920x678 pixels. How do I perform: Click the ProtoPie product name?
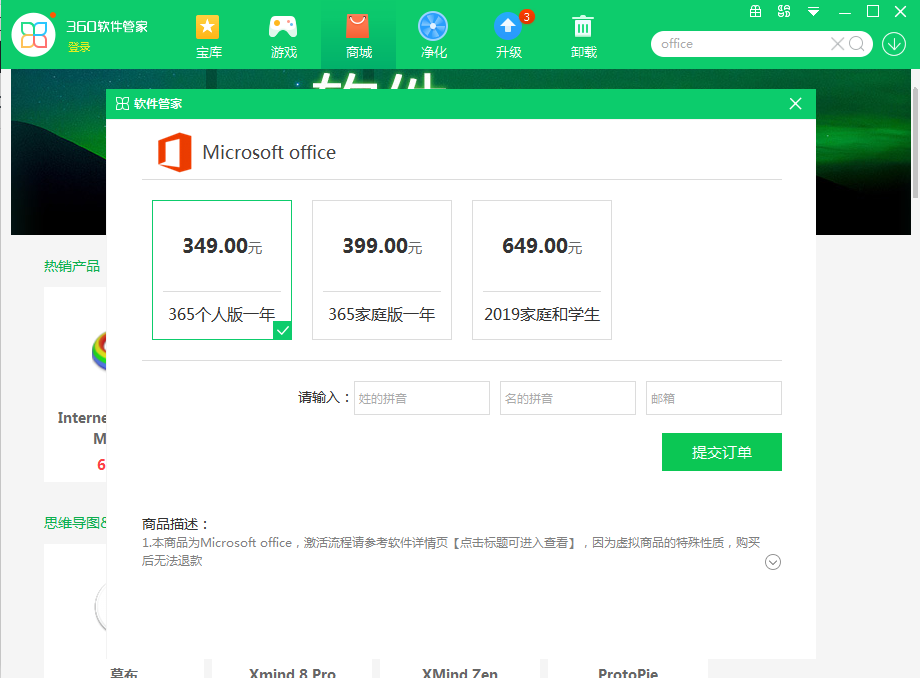click(x=628, y=672)
